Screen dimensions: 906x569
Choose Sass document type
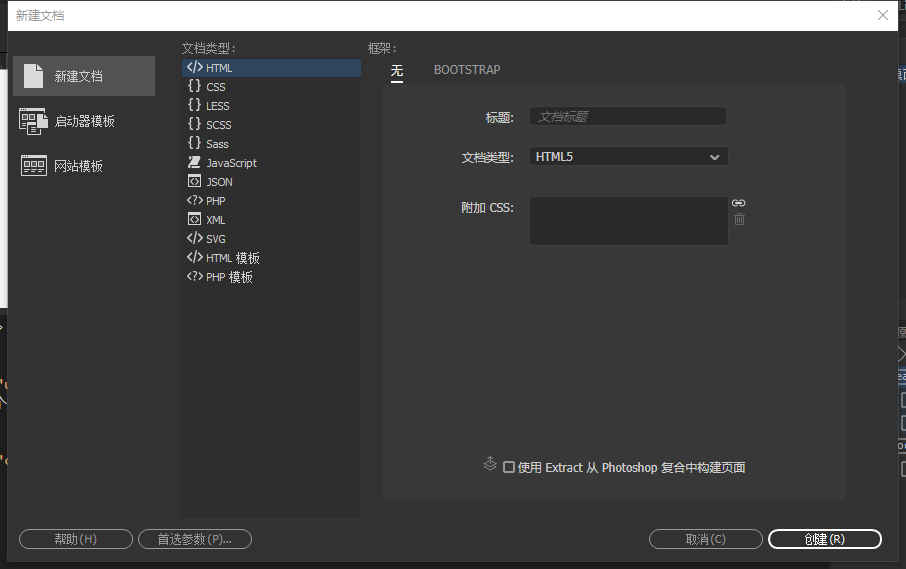click(x=271, y=144)
